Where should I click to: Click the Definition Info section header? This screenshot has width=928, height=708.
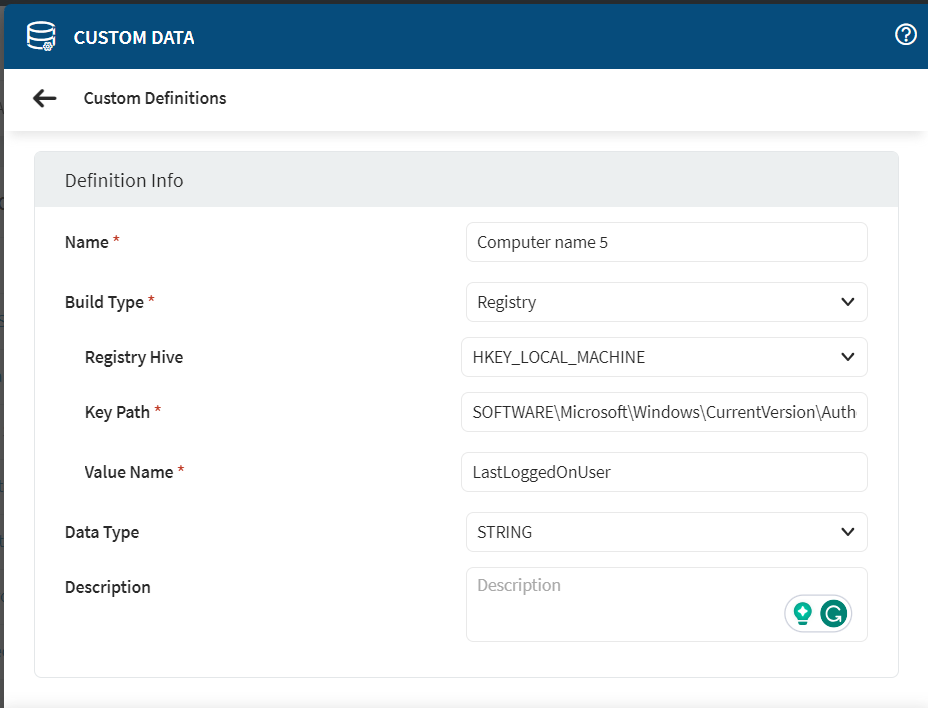(124, 181)
